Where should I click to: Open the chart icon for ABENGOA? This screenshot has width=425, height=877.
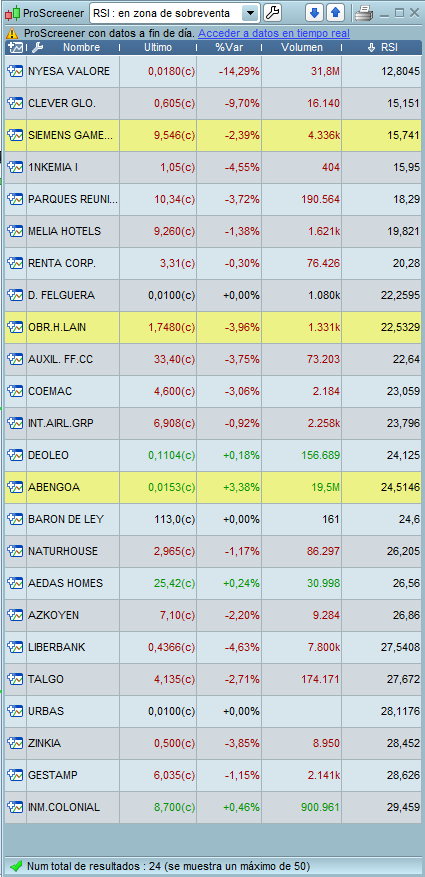(15, 487)
